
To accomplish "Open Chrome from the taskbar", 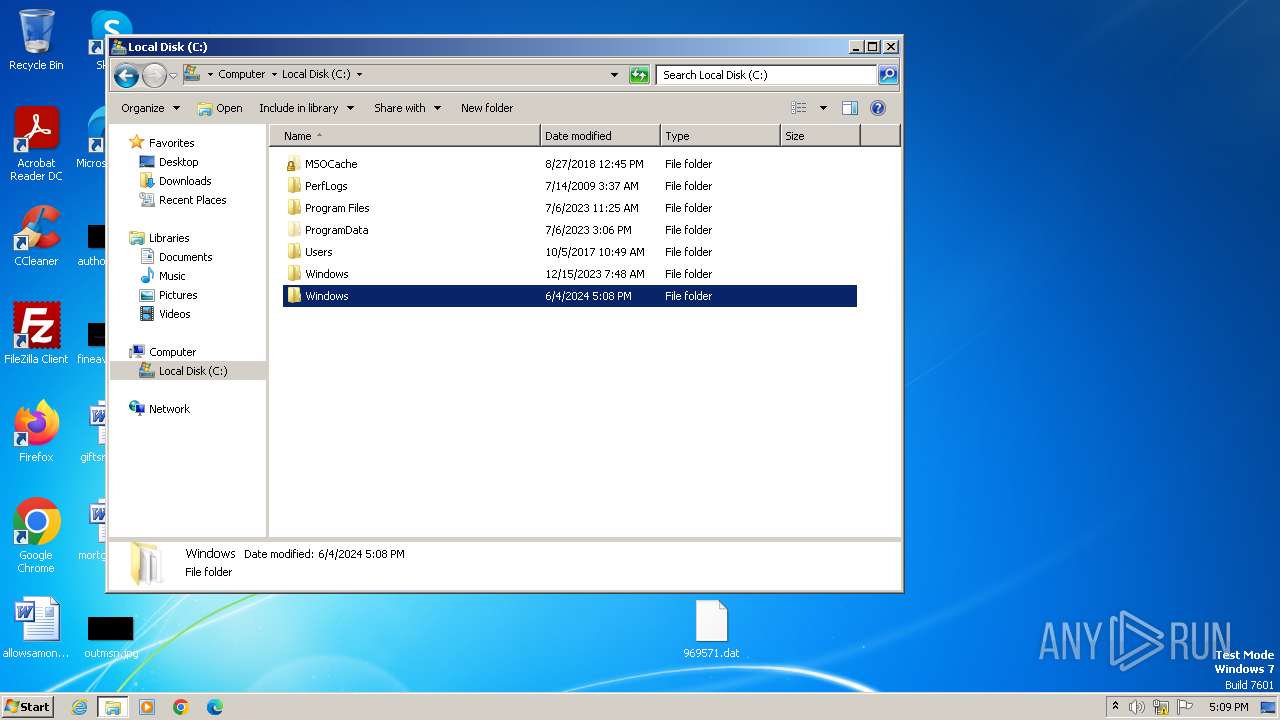I will (x=181, y=707).
